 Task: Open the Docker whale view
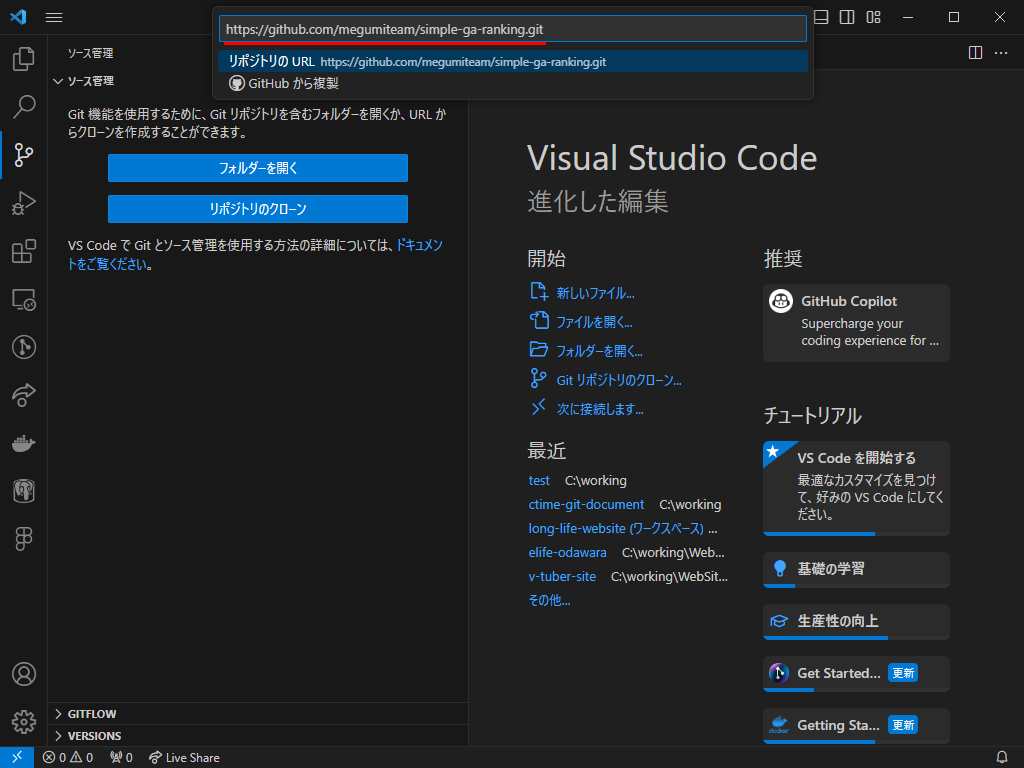(x=24, y=443)
